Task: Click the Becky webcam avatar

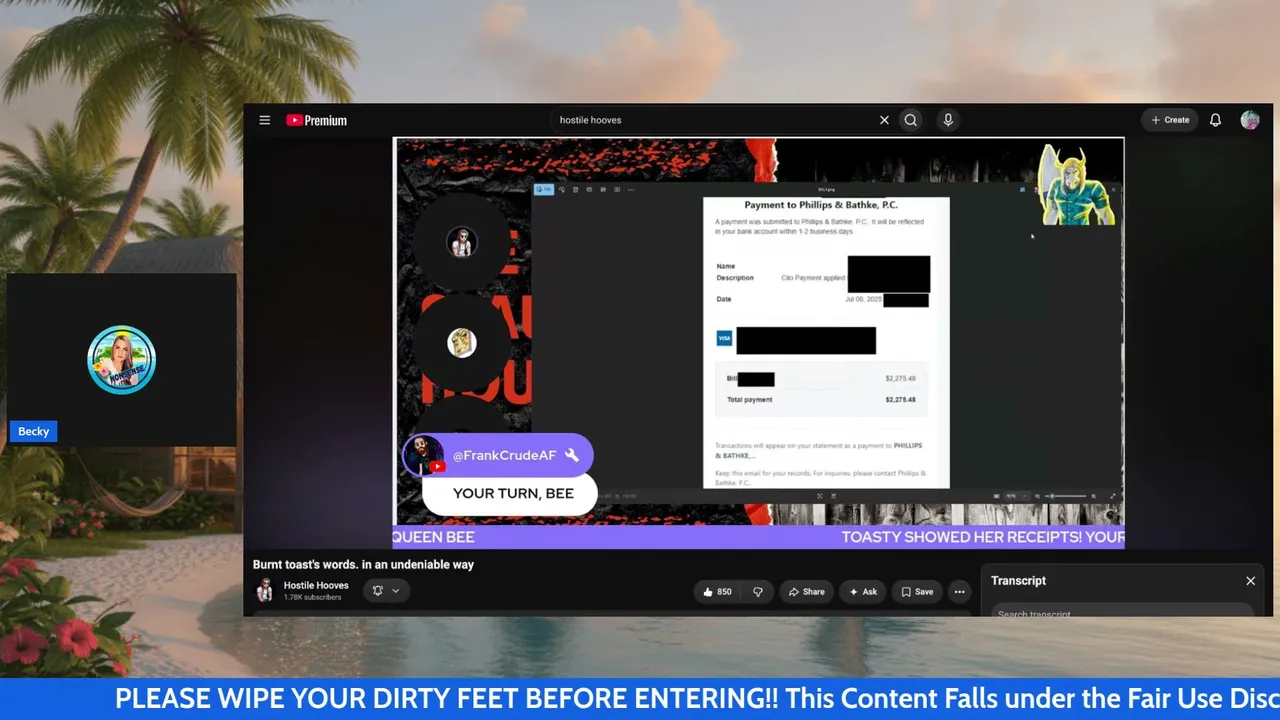Action: (x=122, y=360)
